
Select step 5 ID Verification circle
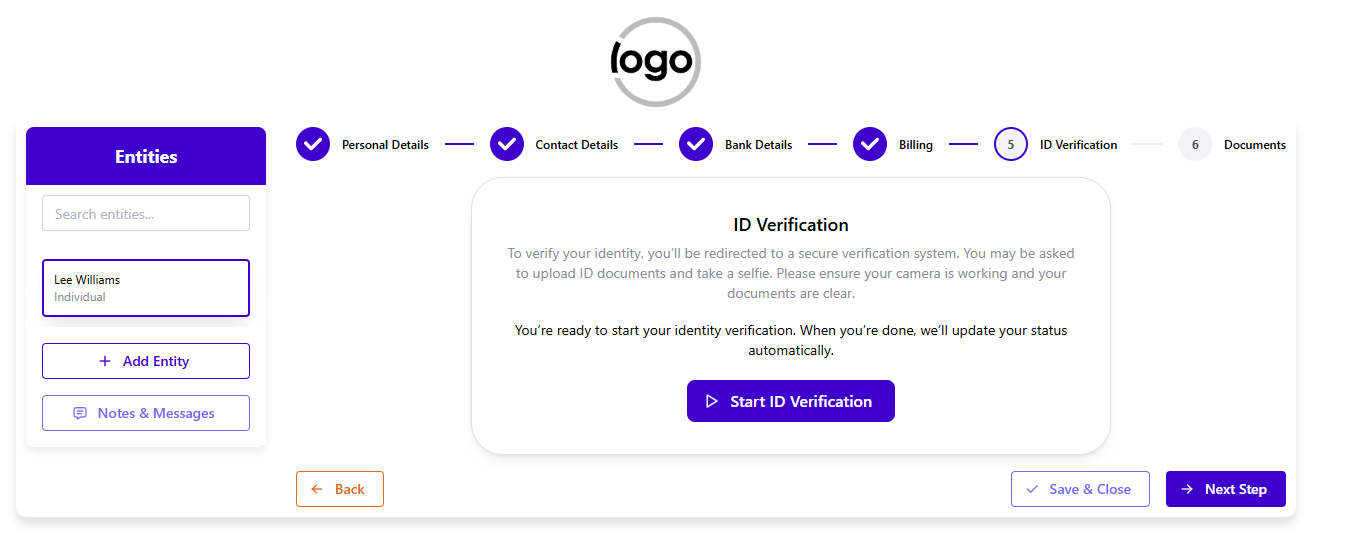[x=1011, y=144]
